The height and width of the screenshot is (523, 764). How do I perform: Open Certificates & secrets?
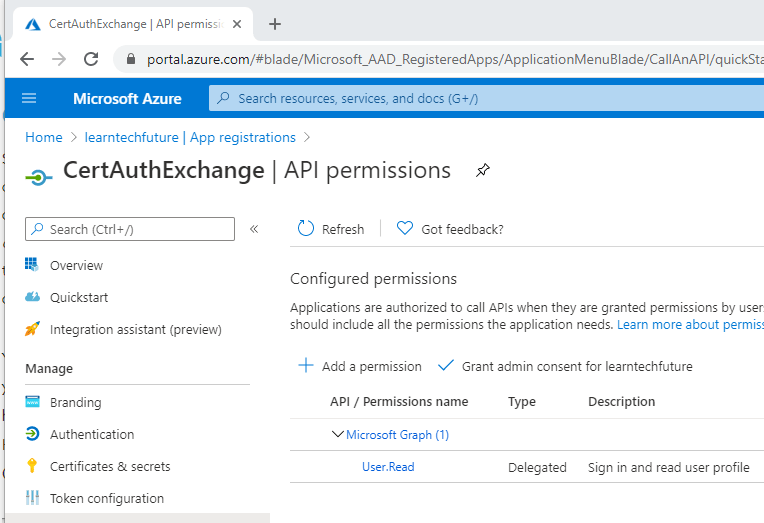(x=110, y=466)
